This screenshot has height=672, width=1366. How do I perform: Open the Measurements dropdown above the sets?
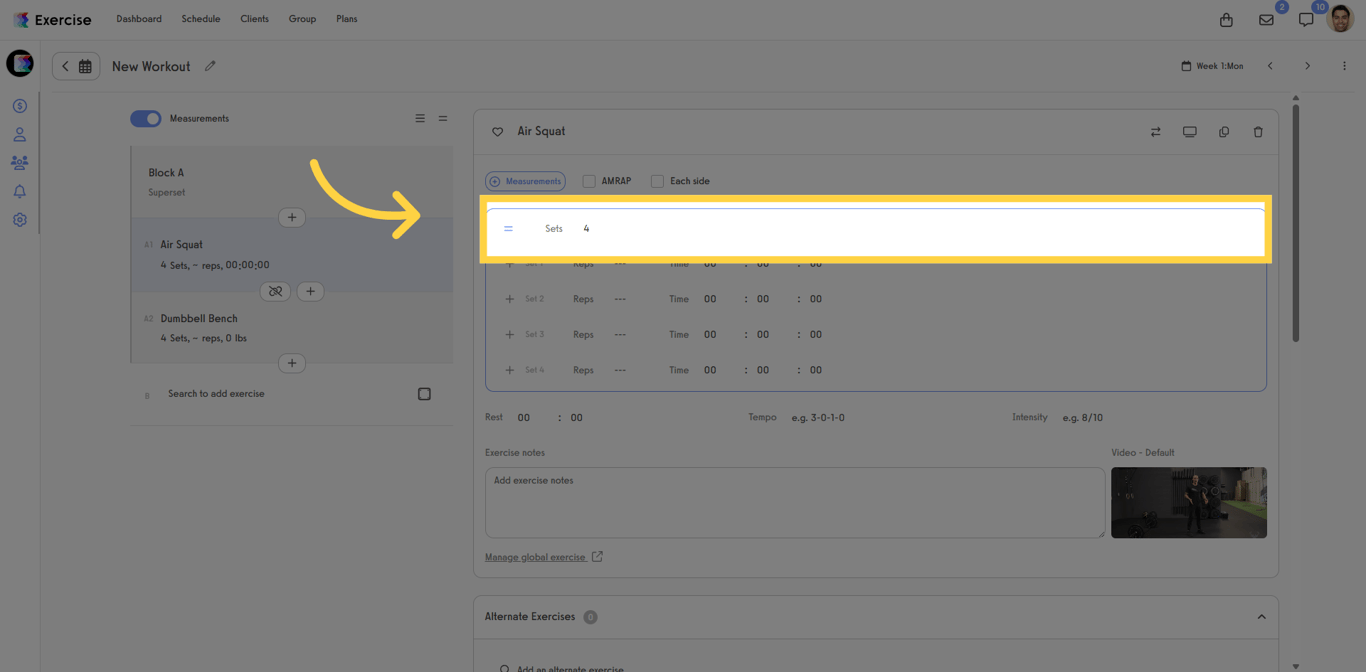(x=525, y=181)
